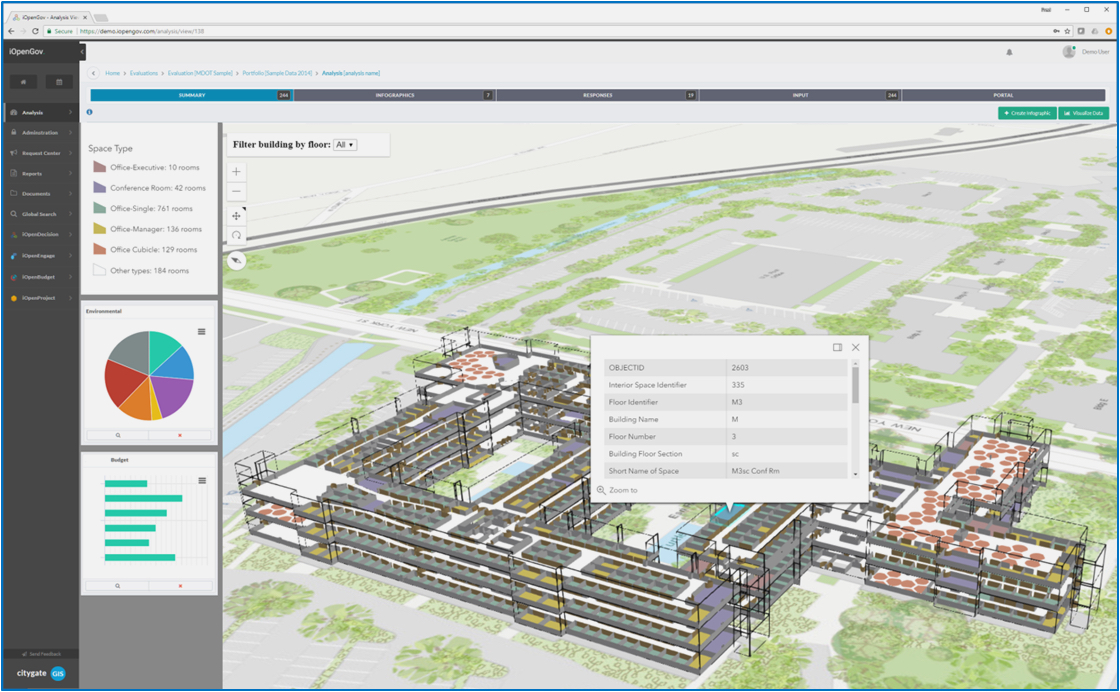Screen dimensions: 1120x692
Task: Switch to the Input tab
Action: tap(800, 95)
